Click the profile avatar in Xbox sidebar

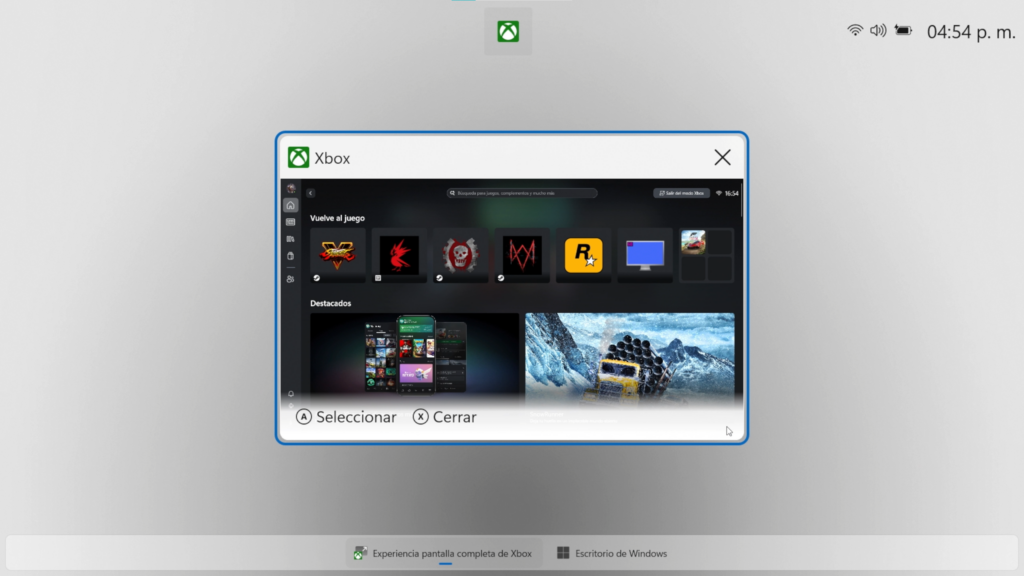click(x=291, y=189)
